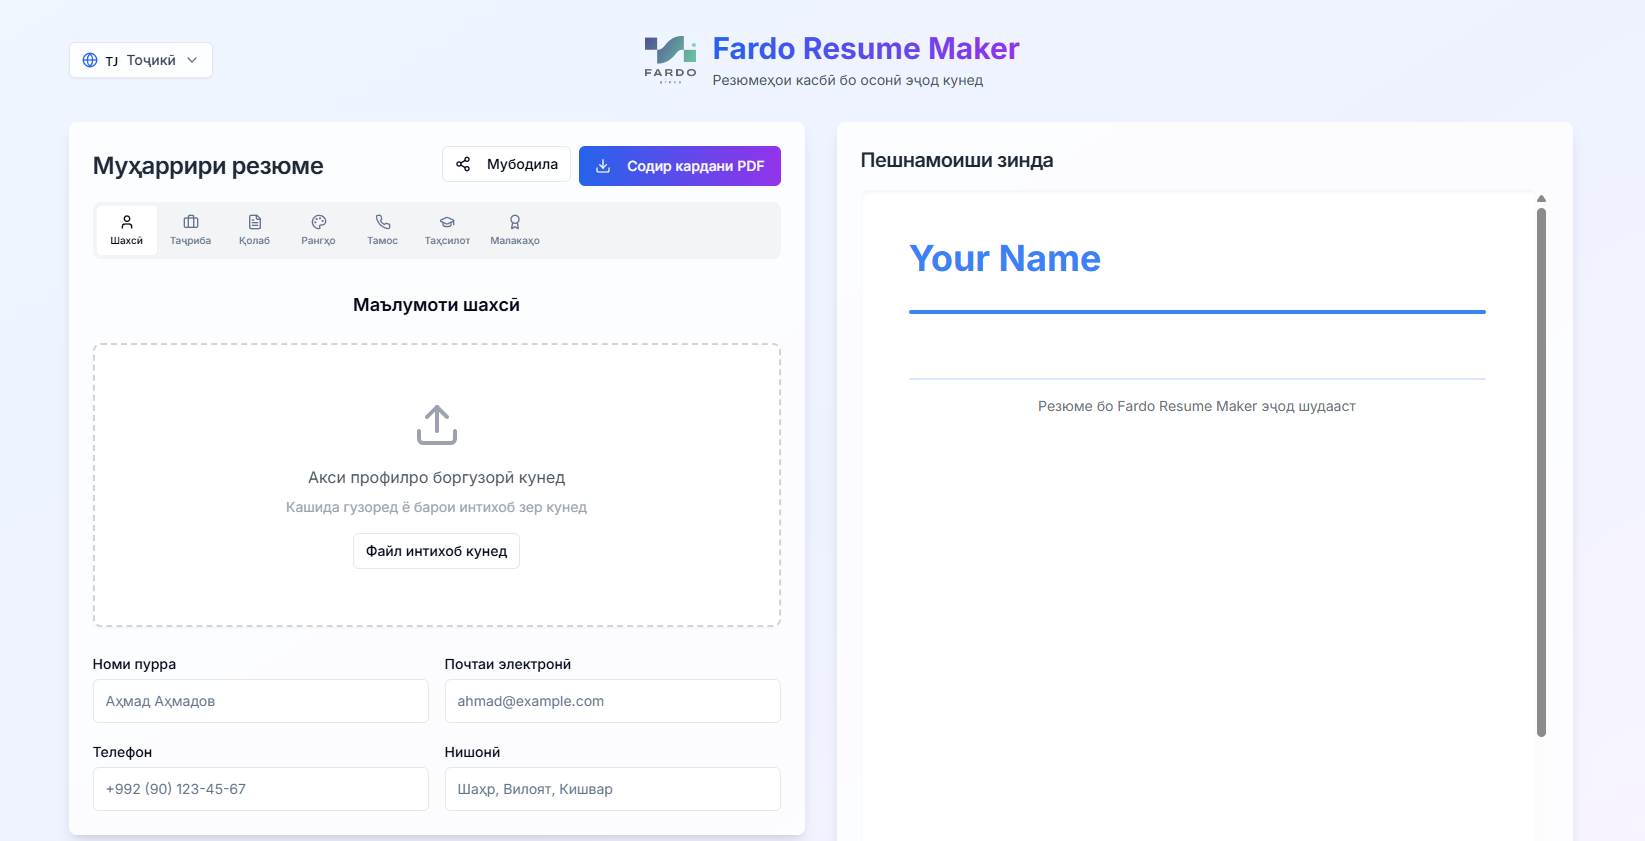Open the Малакаҳо skills tab
Screen dimensions: 1645x841
[x=515, y=230]
